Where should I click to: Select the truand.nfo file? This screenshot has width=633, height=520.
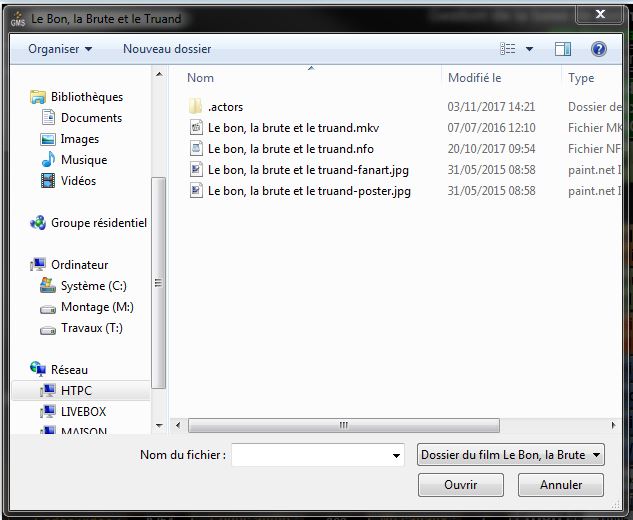tap(290, 149)
